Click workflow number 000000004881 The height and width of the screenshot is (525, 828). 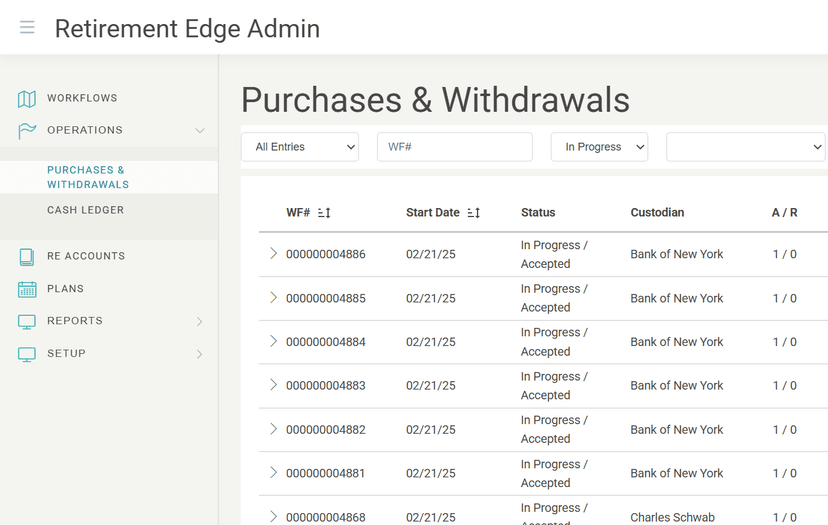(326, 473)
